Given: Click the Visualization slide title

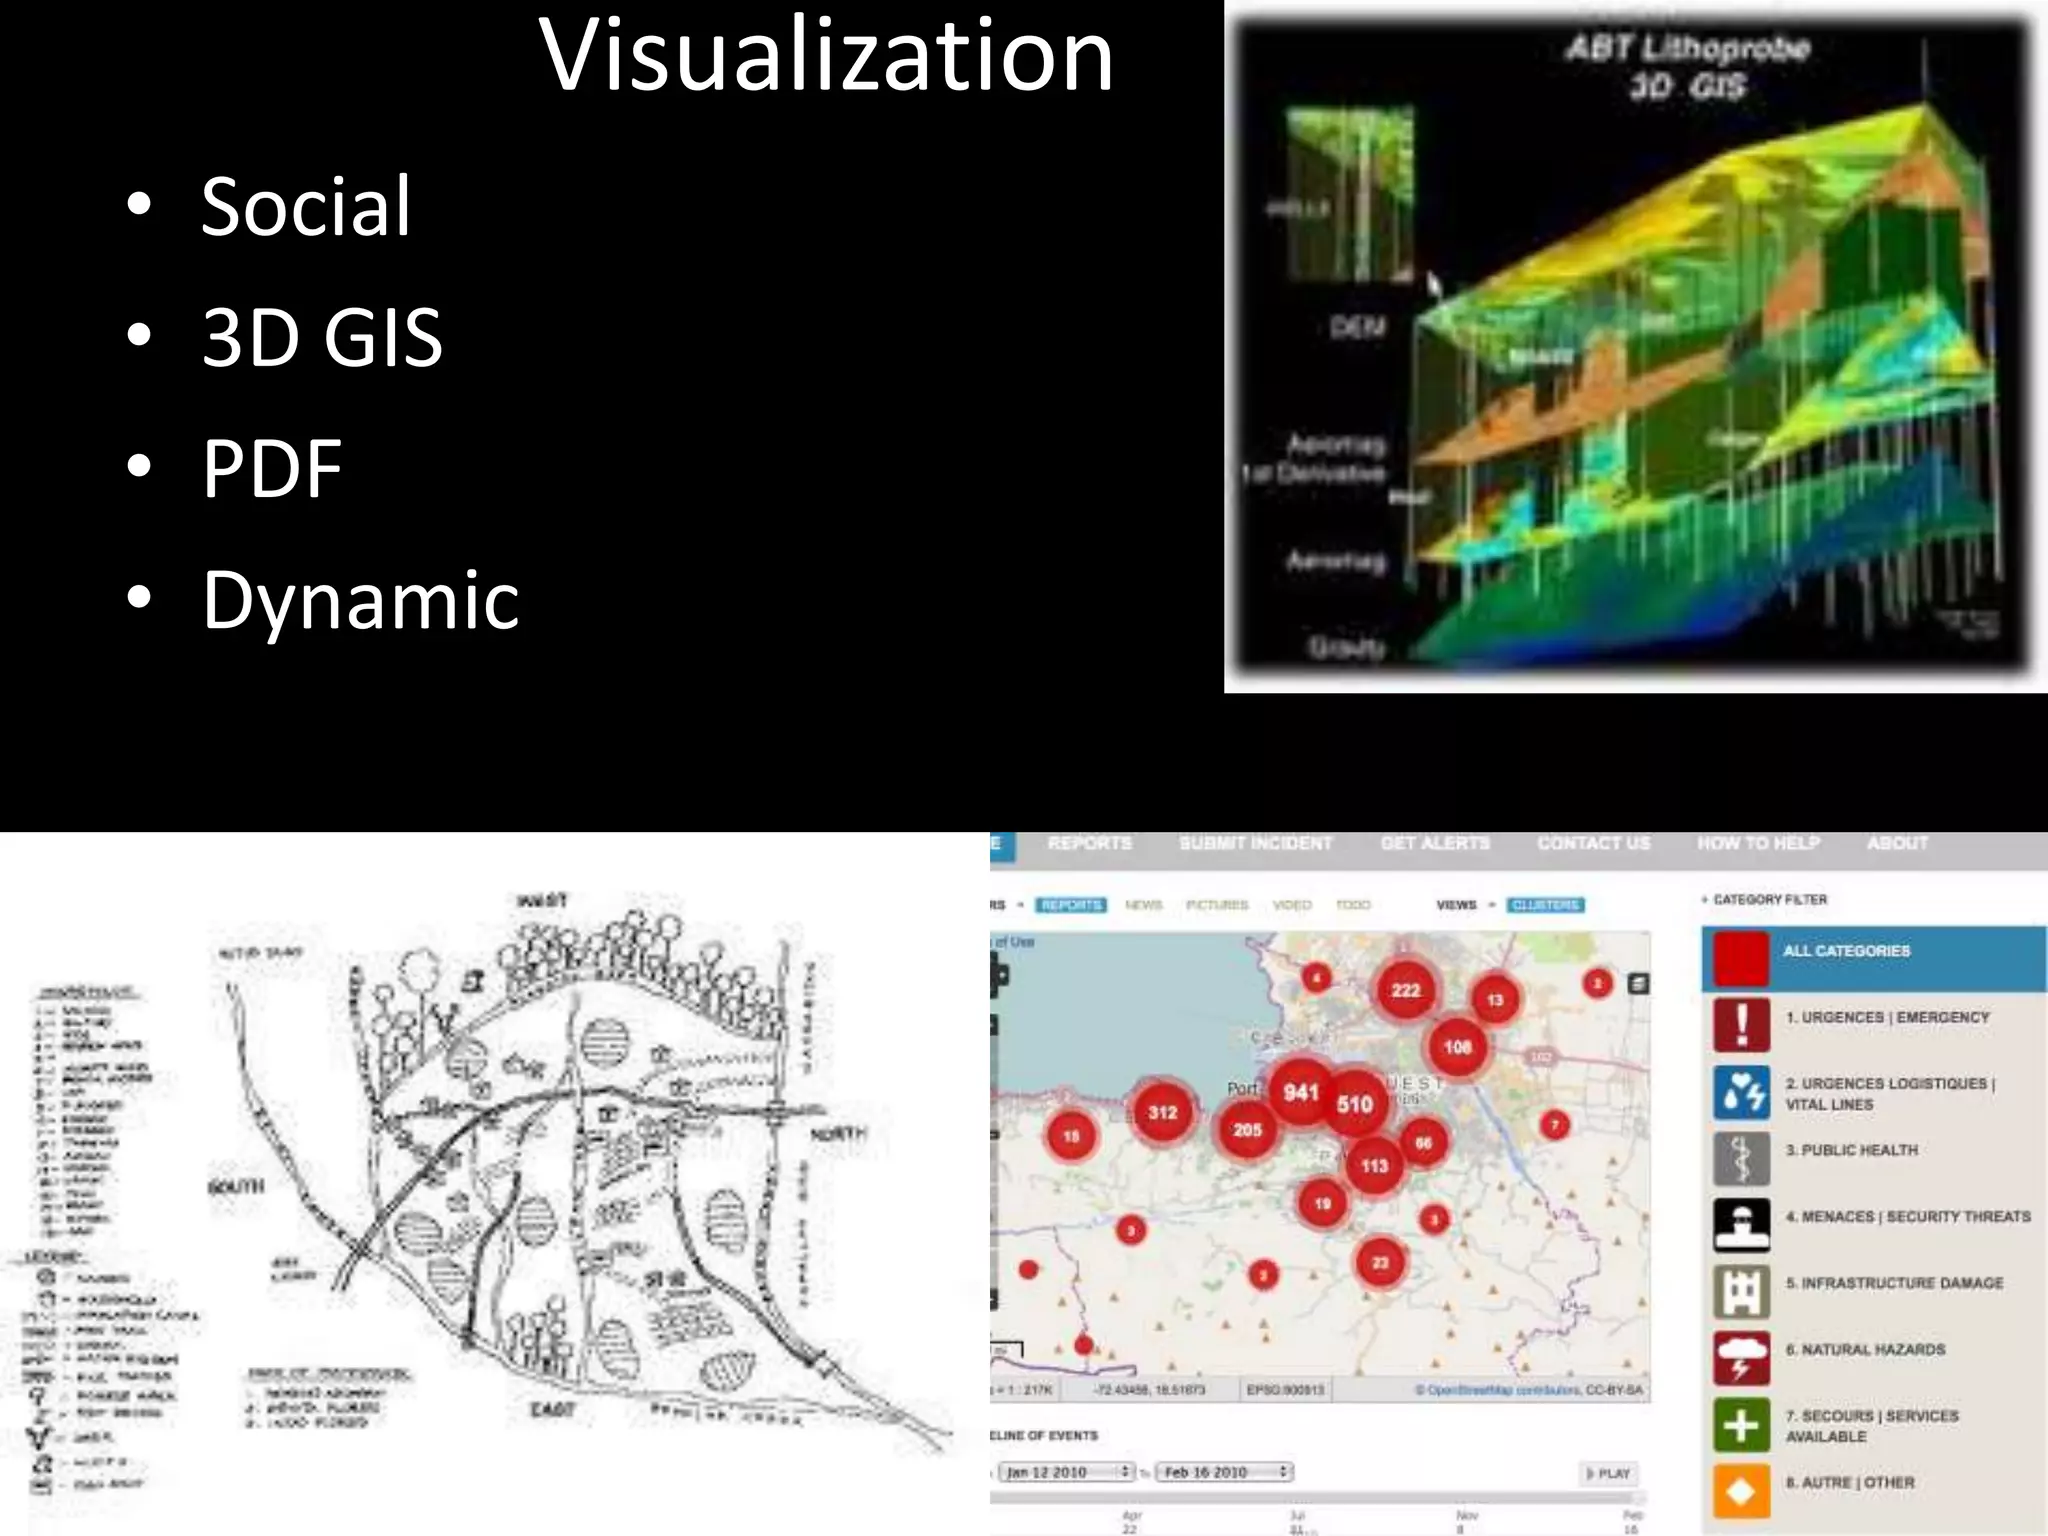Looking at the screenshot, I should point(826,55).
